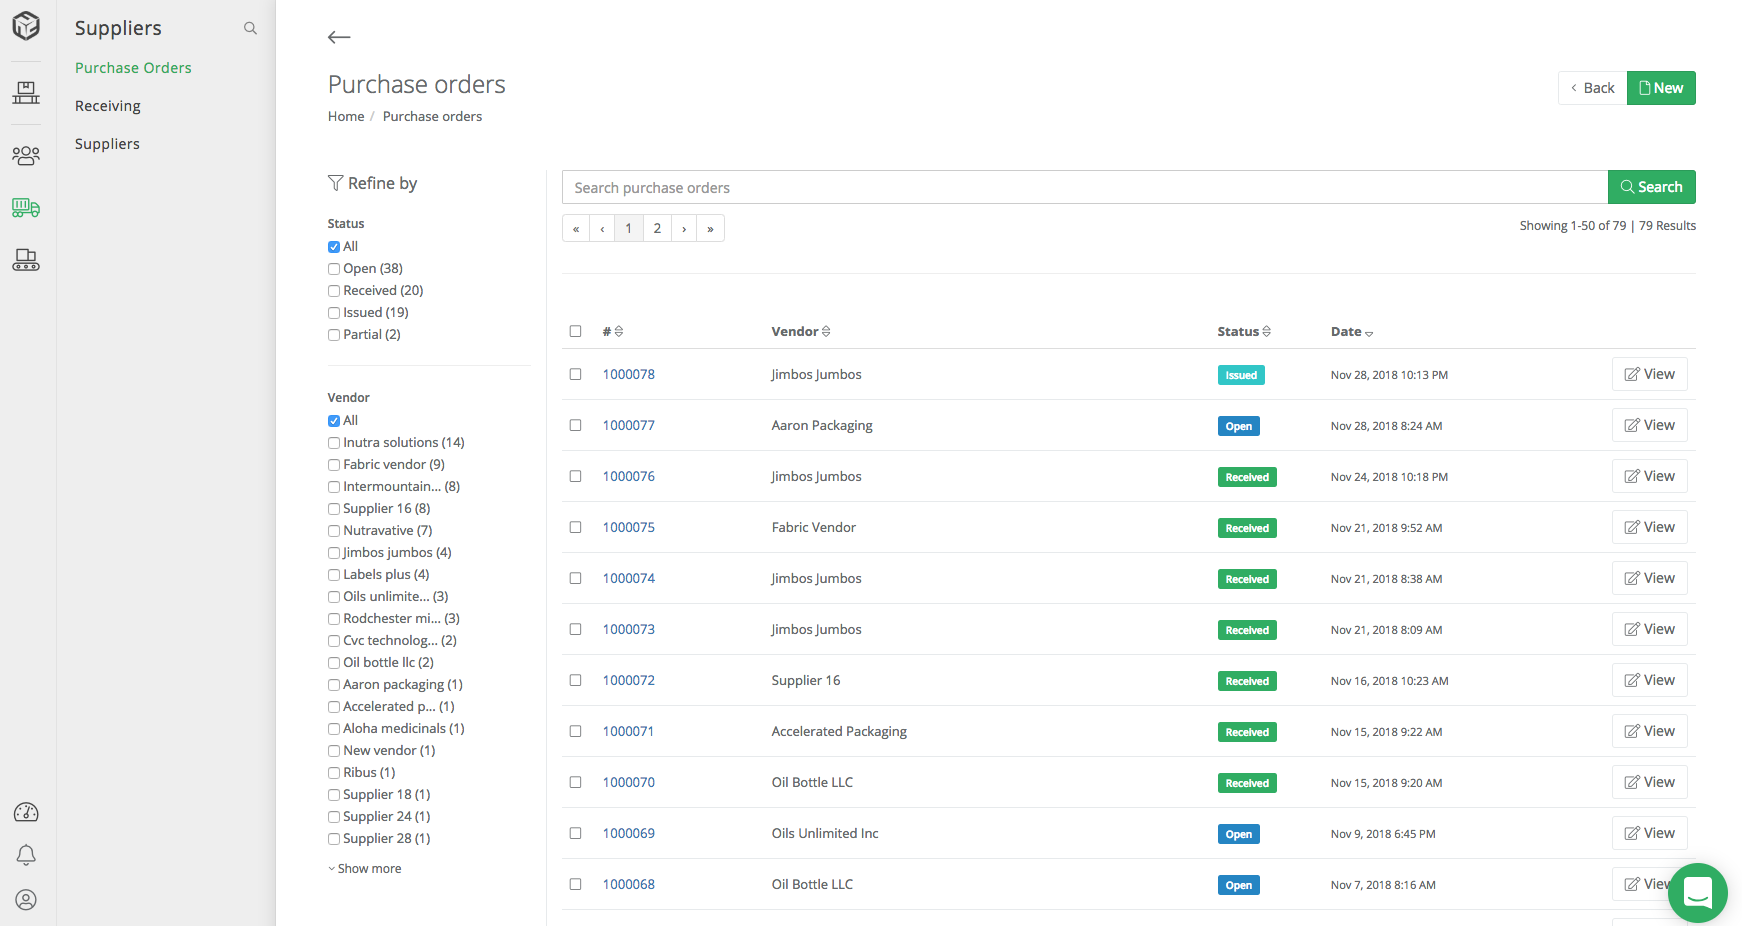The height and width of the screenshot is (926, 1742).
Task: Click the green supplier truck icon
Action: click(25, 208)
